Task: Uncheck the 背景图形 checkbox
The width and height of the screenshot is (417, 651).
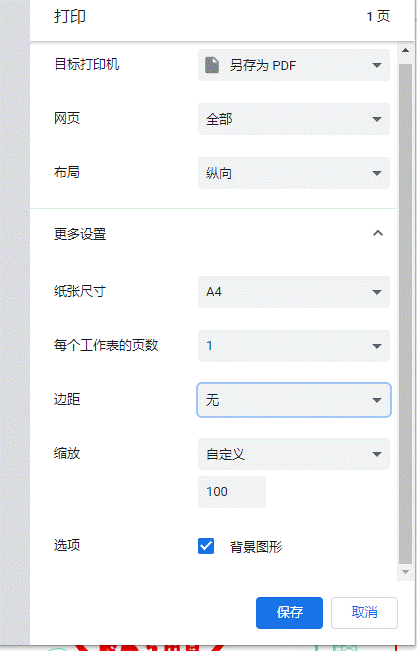Action: (206, 546)
